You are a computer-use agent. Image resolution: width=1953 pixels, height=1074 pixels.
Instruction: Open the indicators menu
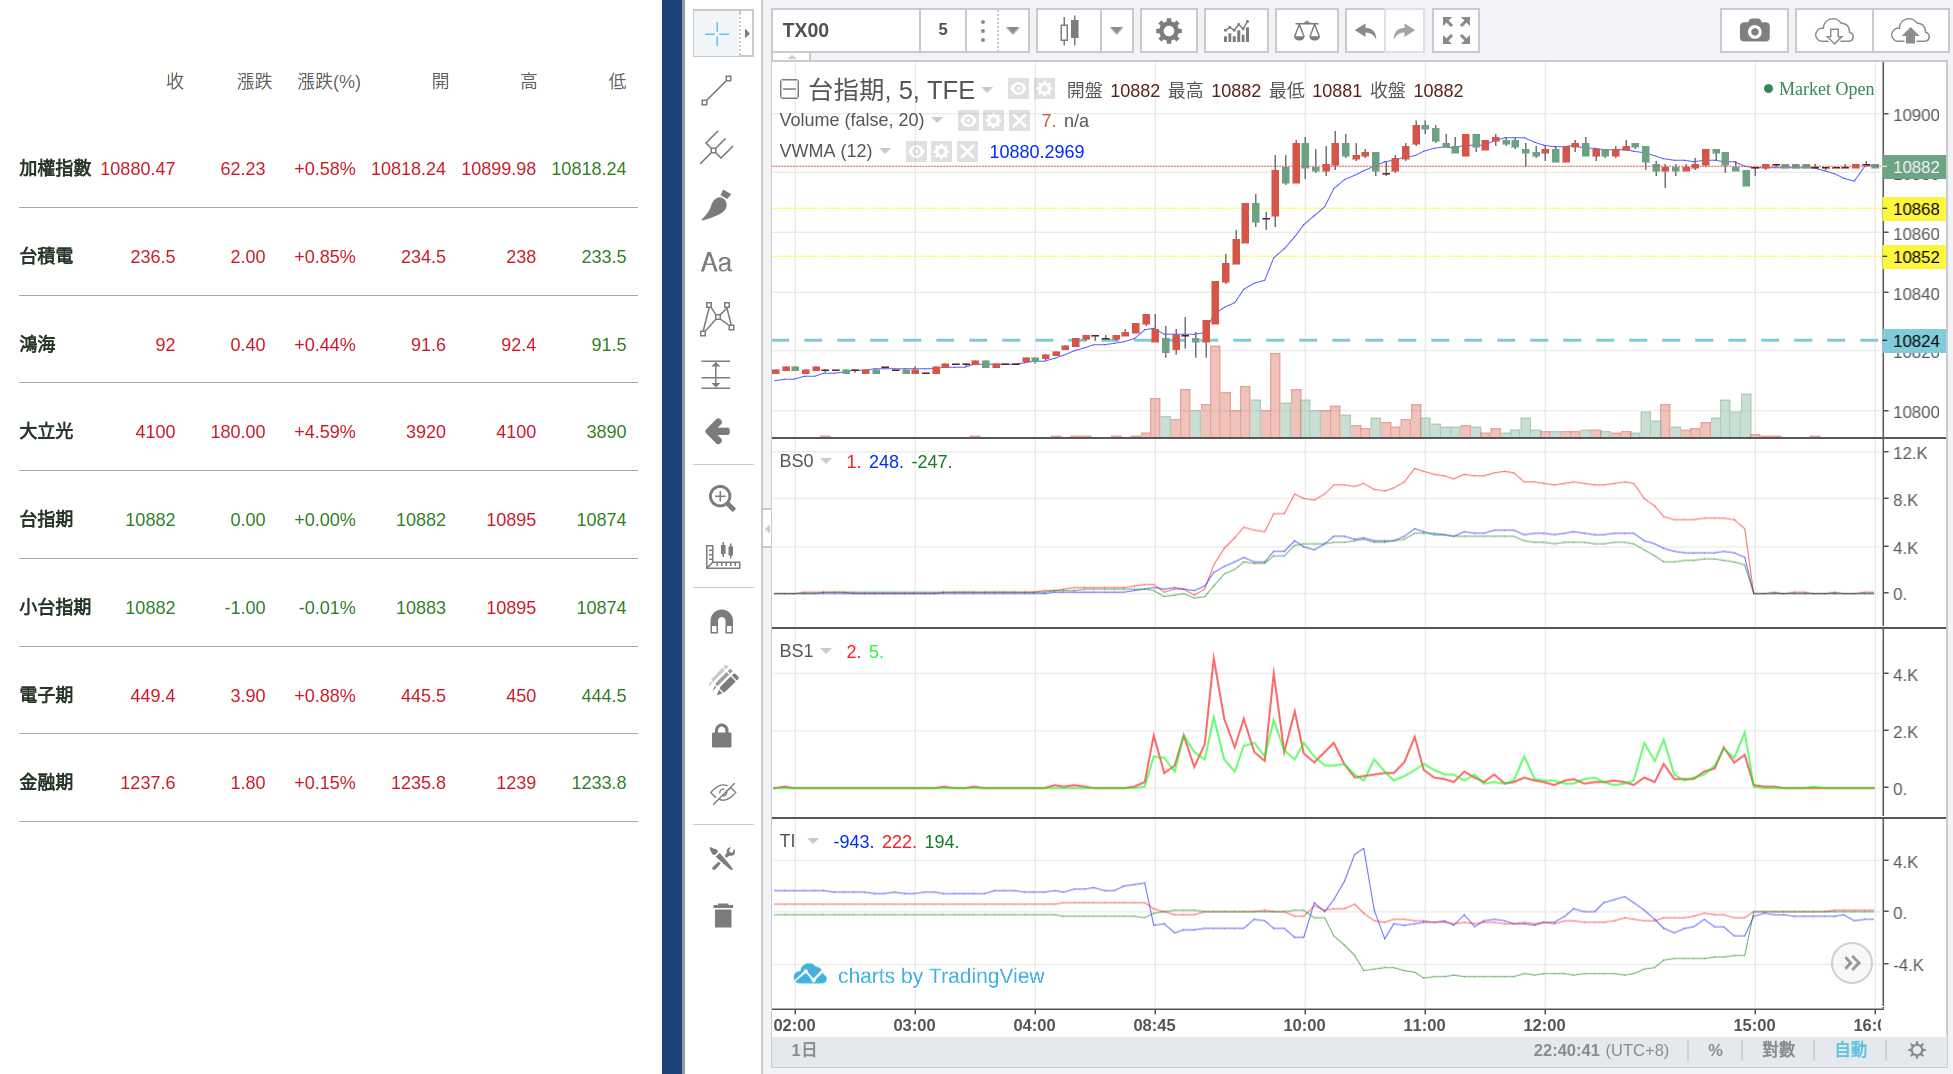[x=1237, y=31]
